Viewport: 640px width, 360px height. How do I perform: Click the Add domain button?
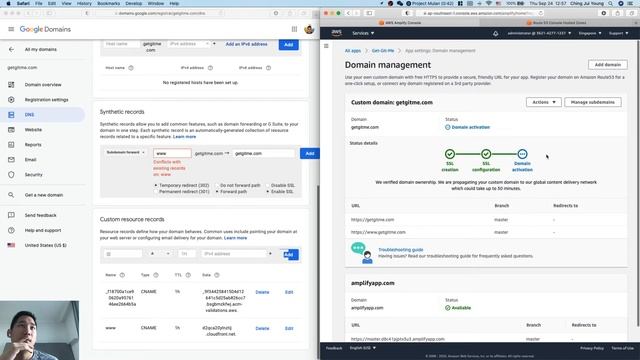pos(607,65)
